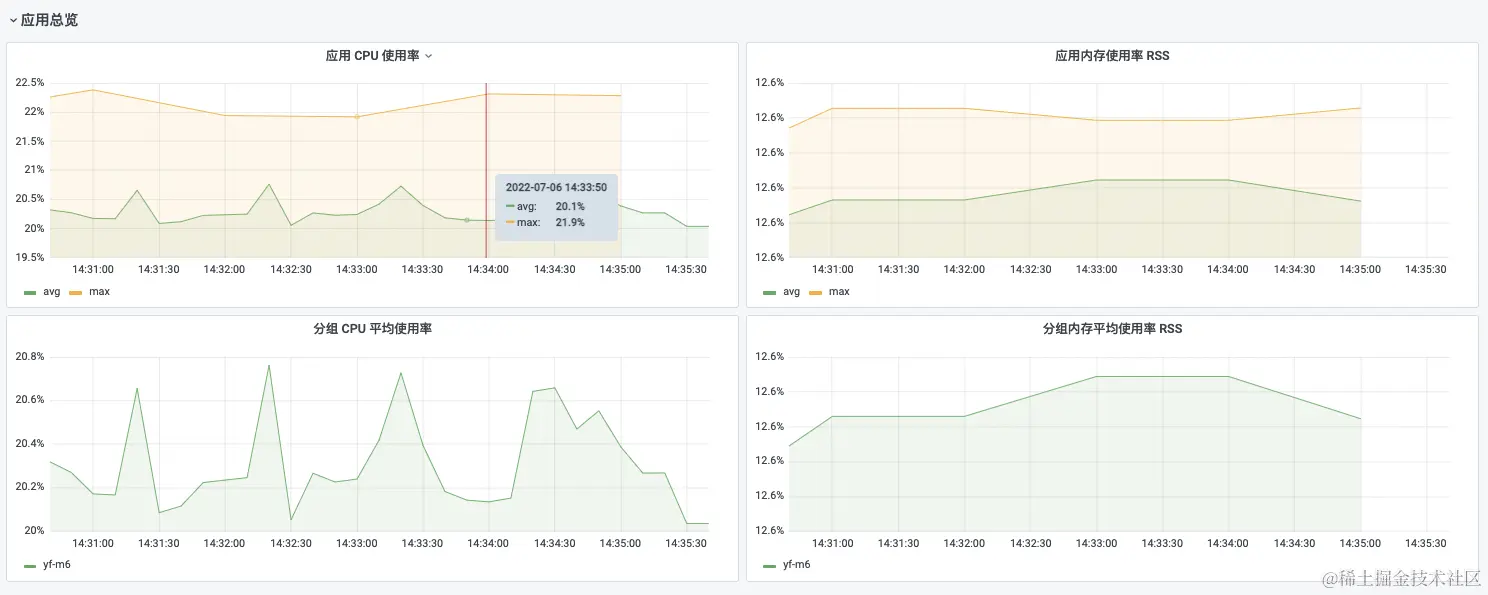The width and height of the screenshot is (1488, 595).
Task: Click 14:31:00 x-axis label in 应用 CPU chart
Action: [91, 269]
